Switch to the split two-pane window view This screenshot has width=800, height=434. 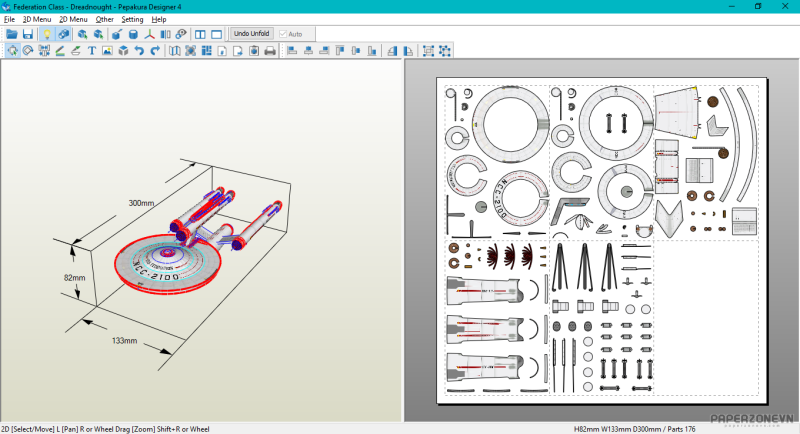199,34
